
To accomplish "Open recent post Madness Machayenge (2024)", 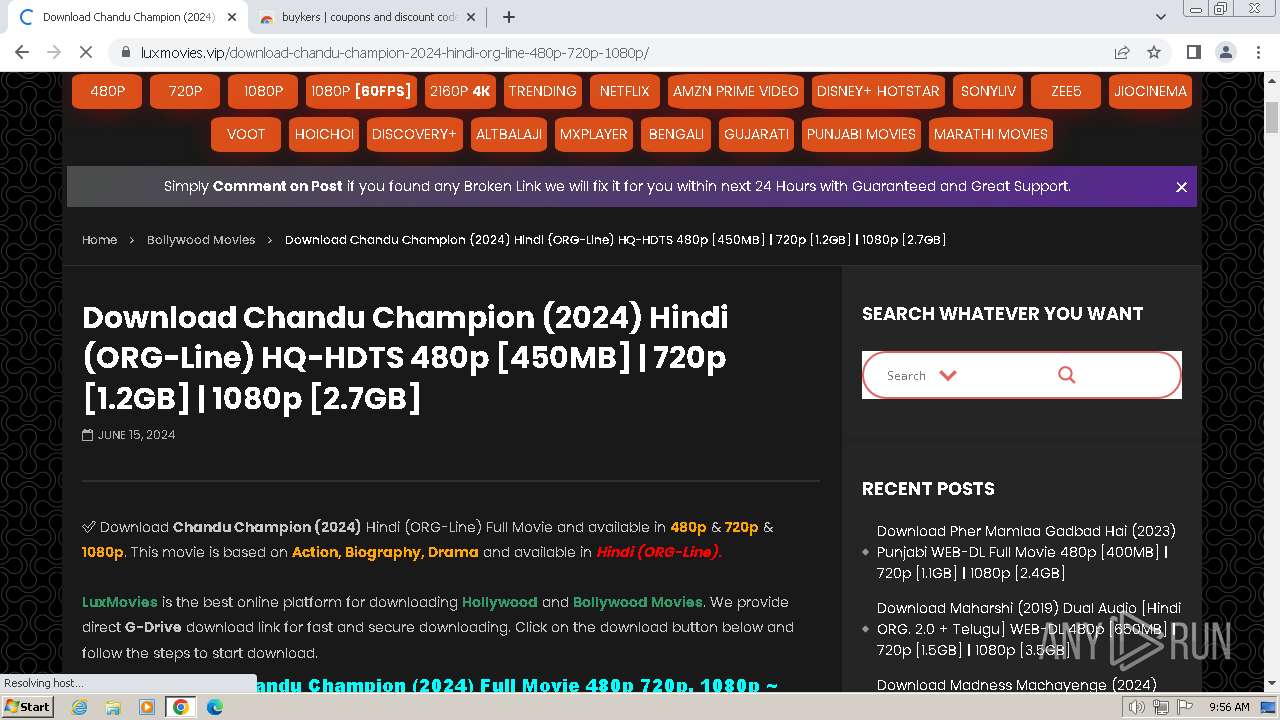I will tap(1016, 685).
